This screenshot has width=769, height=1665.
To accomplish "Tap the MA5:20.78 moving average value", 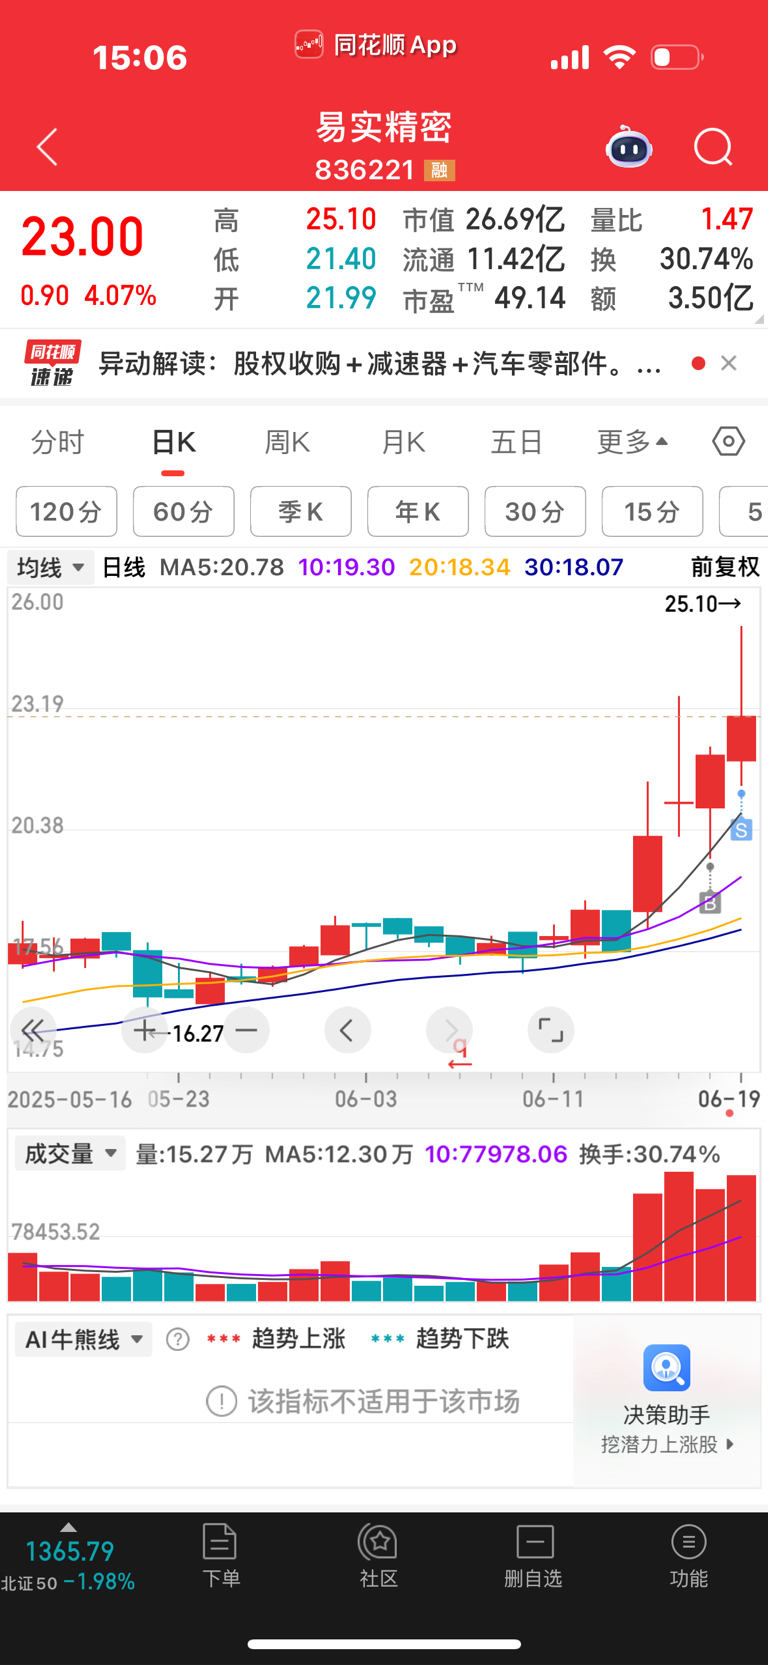I will tap(222, 568).
